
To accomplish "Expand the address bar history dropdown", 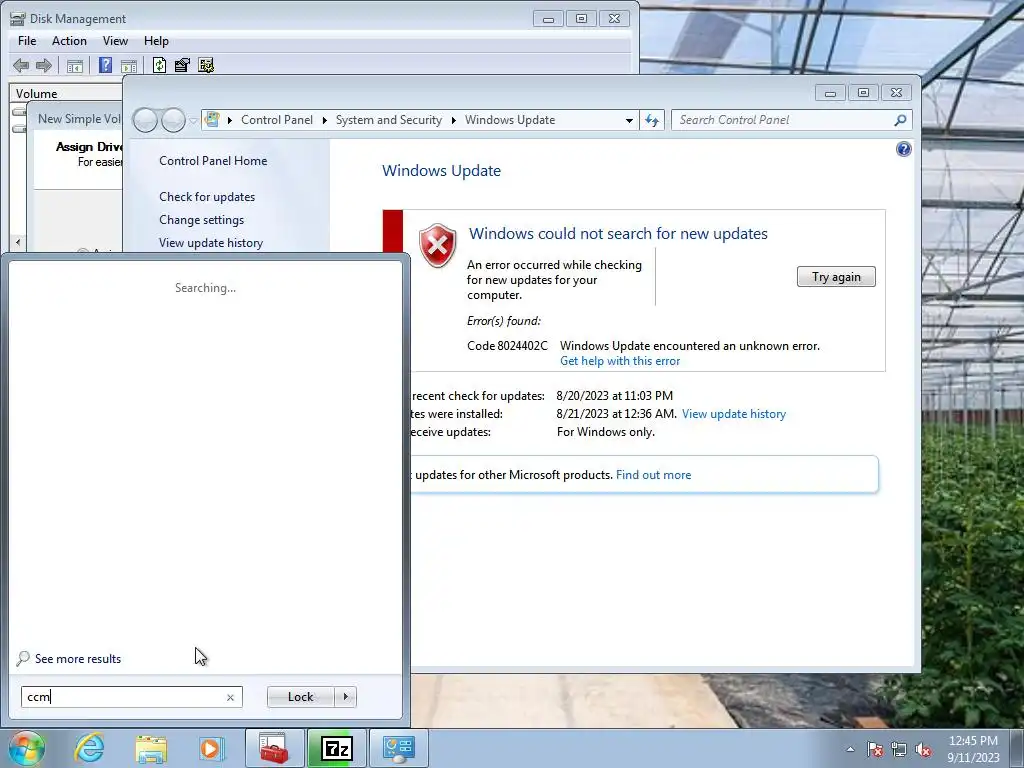I will (x=629, y=120).
